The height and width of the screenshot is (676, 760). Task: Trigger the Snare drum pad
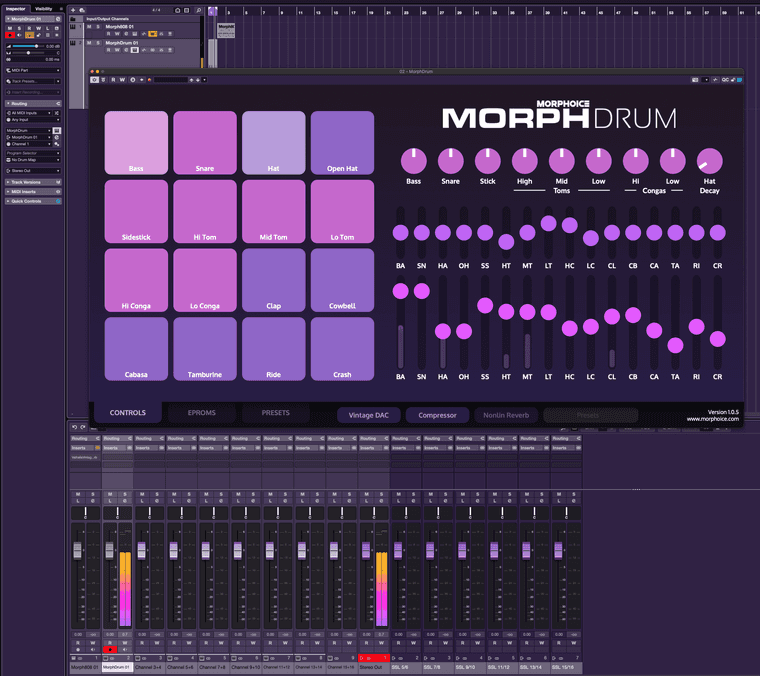coord(205,142)
